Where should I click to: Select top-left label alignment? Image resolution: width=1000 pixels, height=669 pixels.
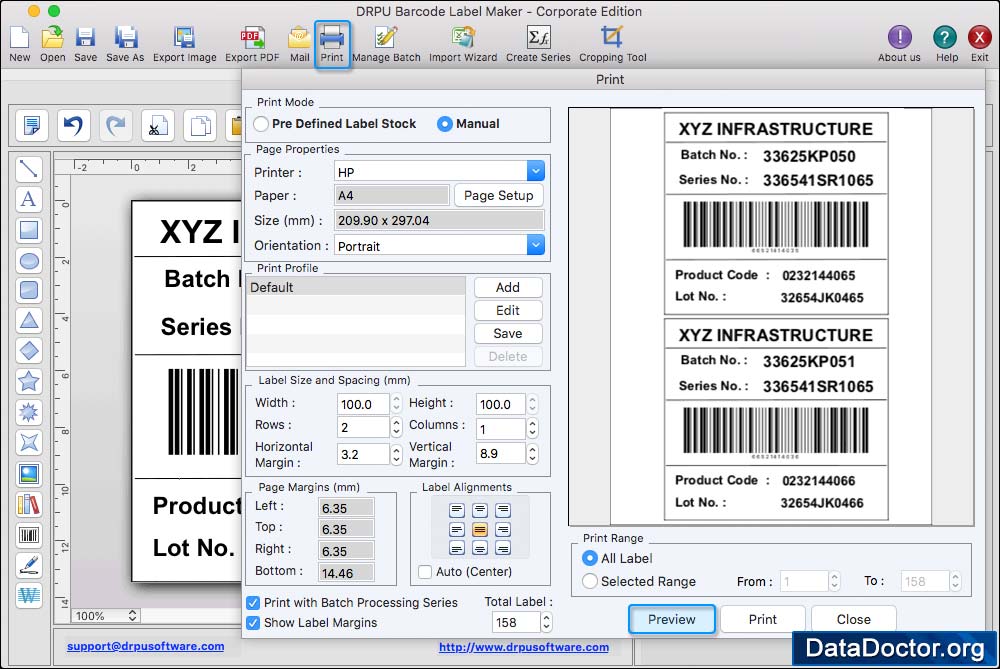coord(457,510)
